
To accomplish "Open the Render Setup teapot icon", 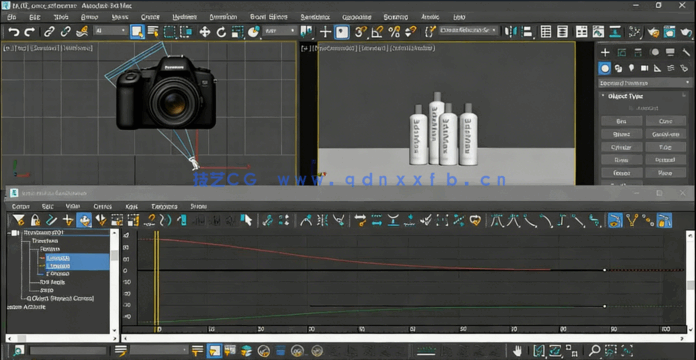I will coord(653,32).
